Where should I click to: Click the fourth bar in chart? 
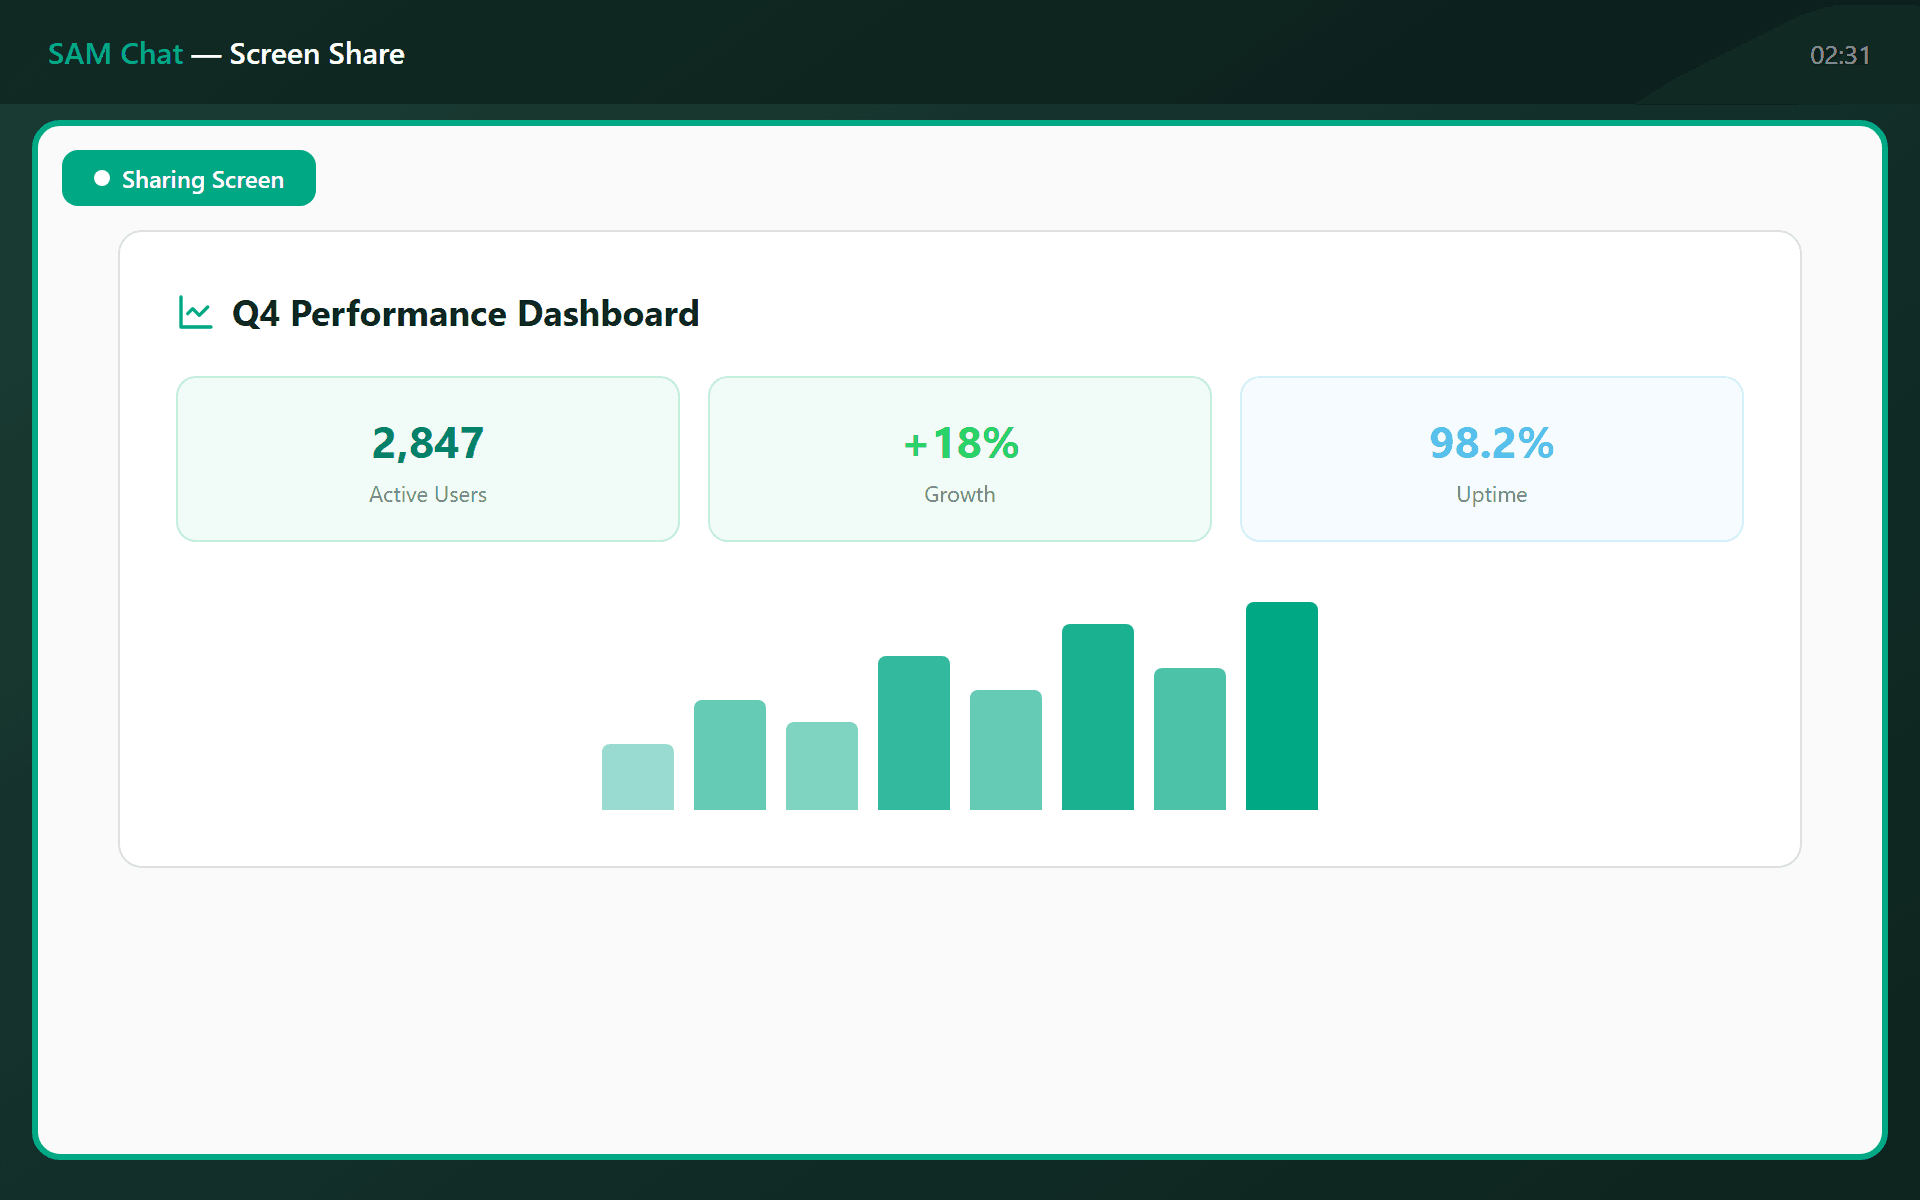[914, 733]
